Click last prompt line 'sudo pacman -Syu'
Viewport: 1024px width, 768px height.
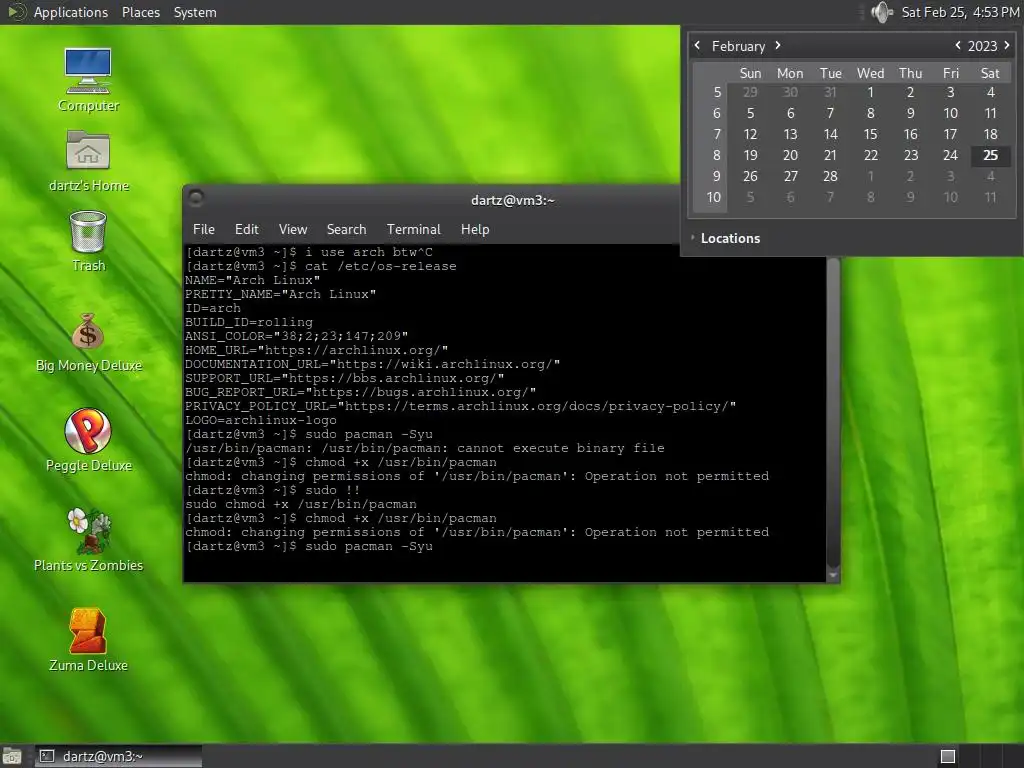(309, 547)
